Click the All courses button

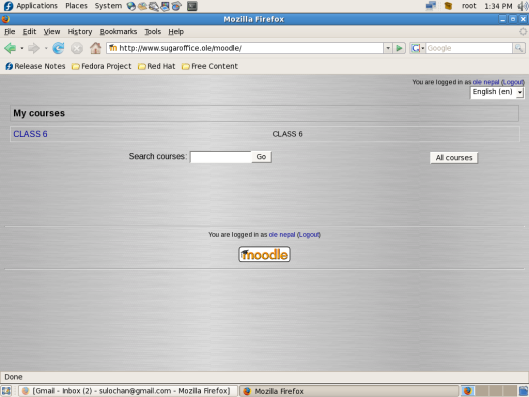454,158
